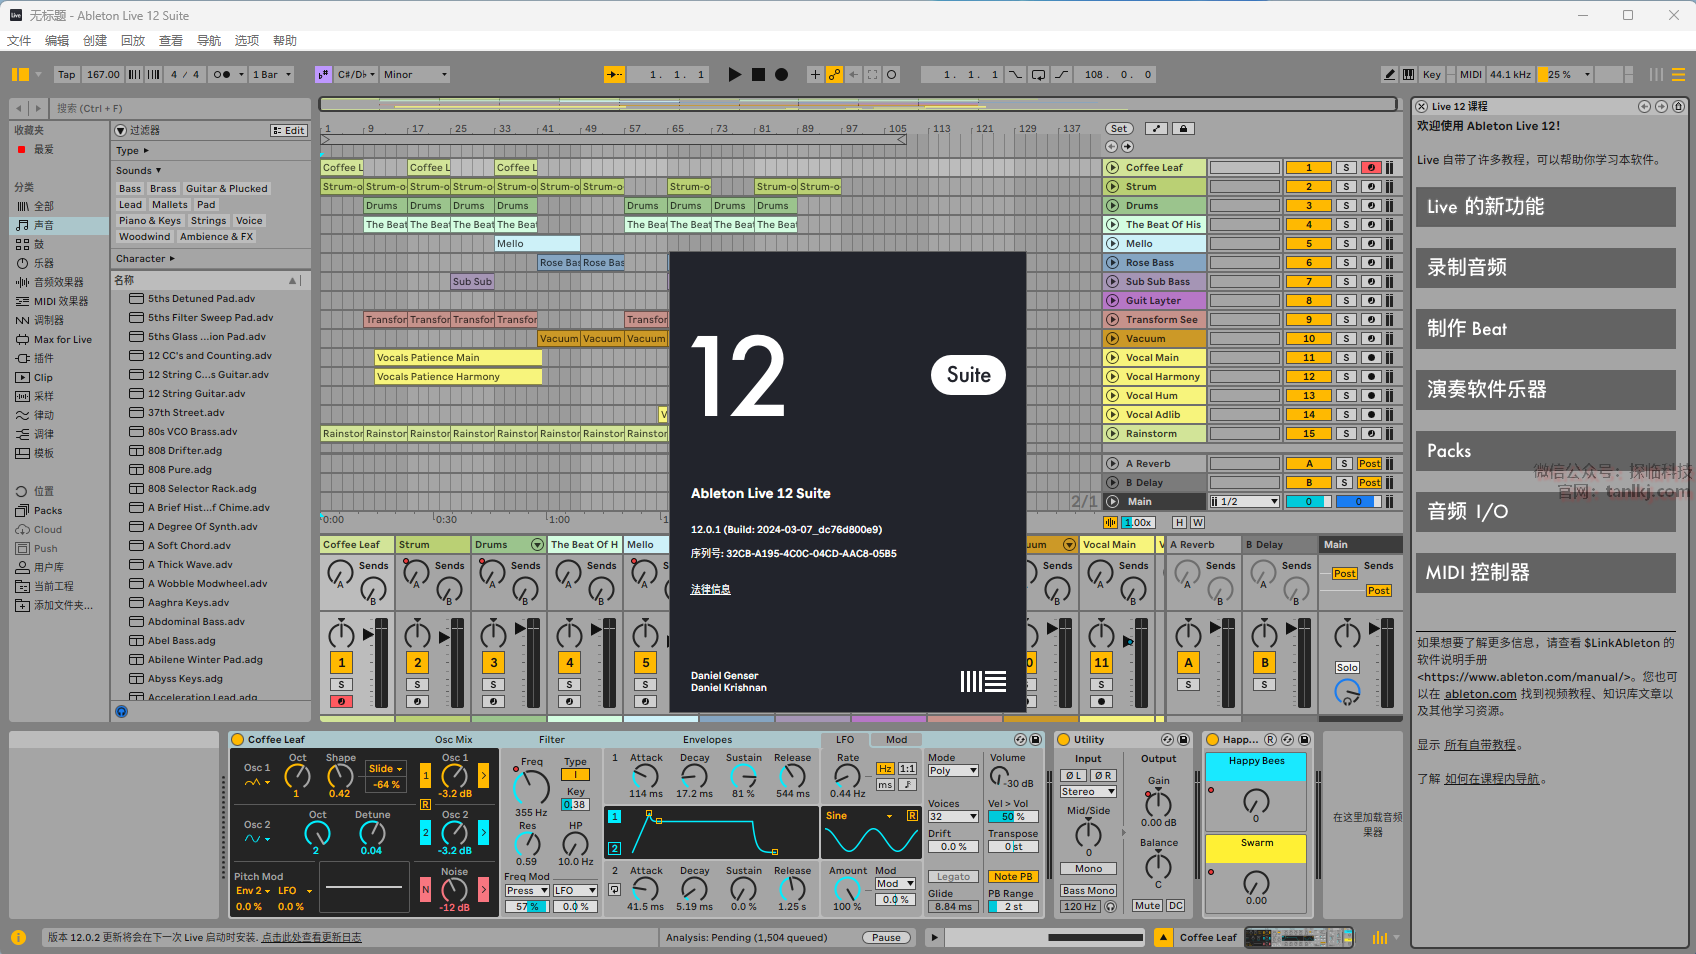
Task: Click the Play button in transport
Action: point(735,74)
